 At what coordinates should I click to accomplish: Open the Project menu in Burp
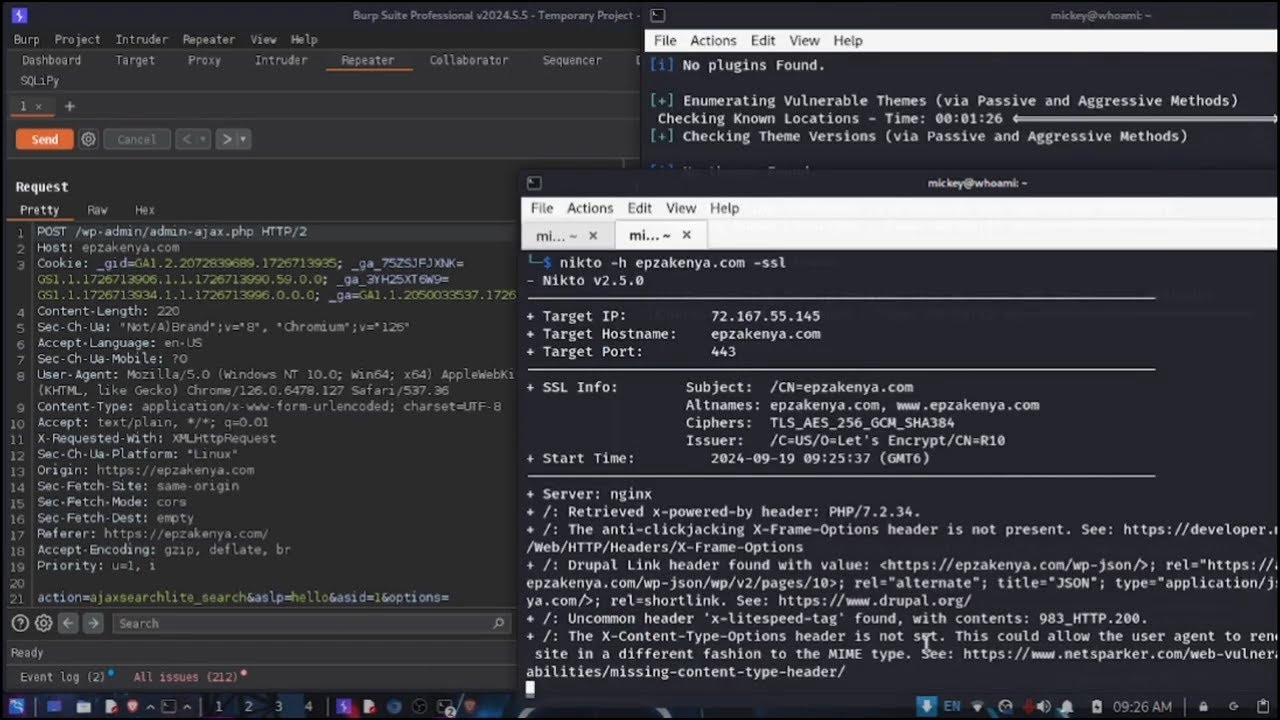[x=77, y=39]
